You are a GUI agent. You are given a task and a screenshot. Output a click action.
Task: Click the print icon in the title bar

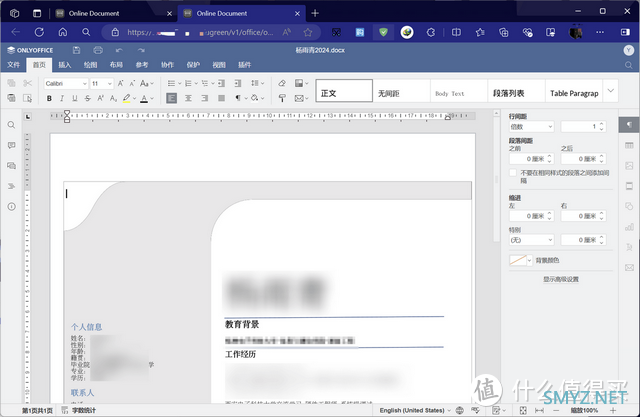[x=98, y=50]
